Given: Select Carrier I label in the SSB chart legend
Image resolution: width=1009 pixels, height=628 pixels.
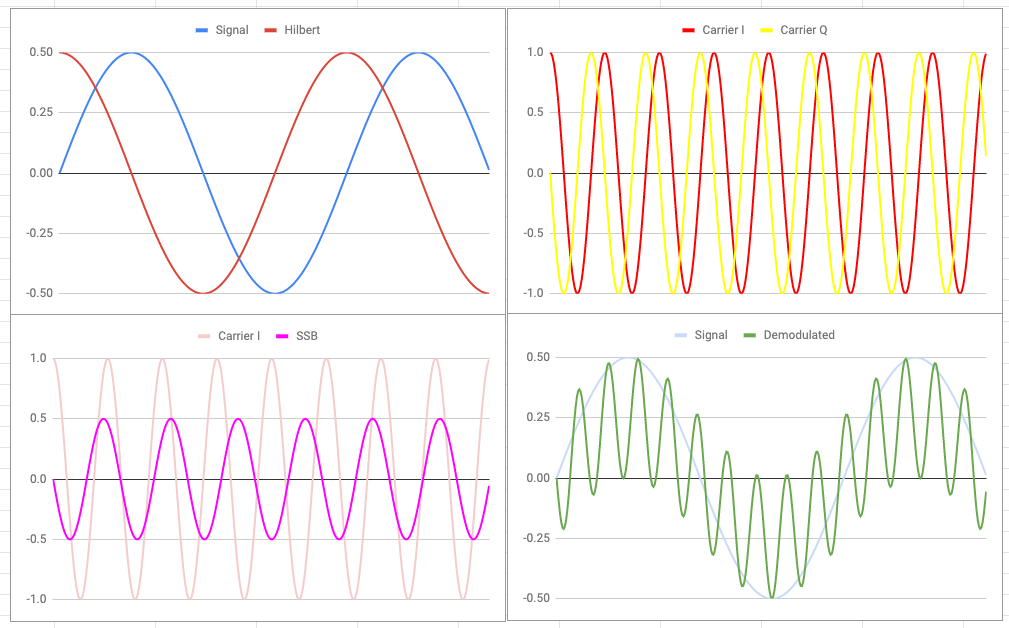Looking at the screenshot, I should click(239, 336).
